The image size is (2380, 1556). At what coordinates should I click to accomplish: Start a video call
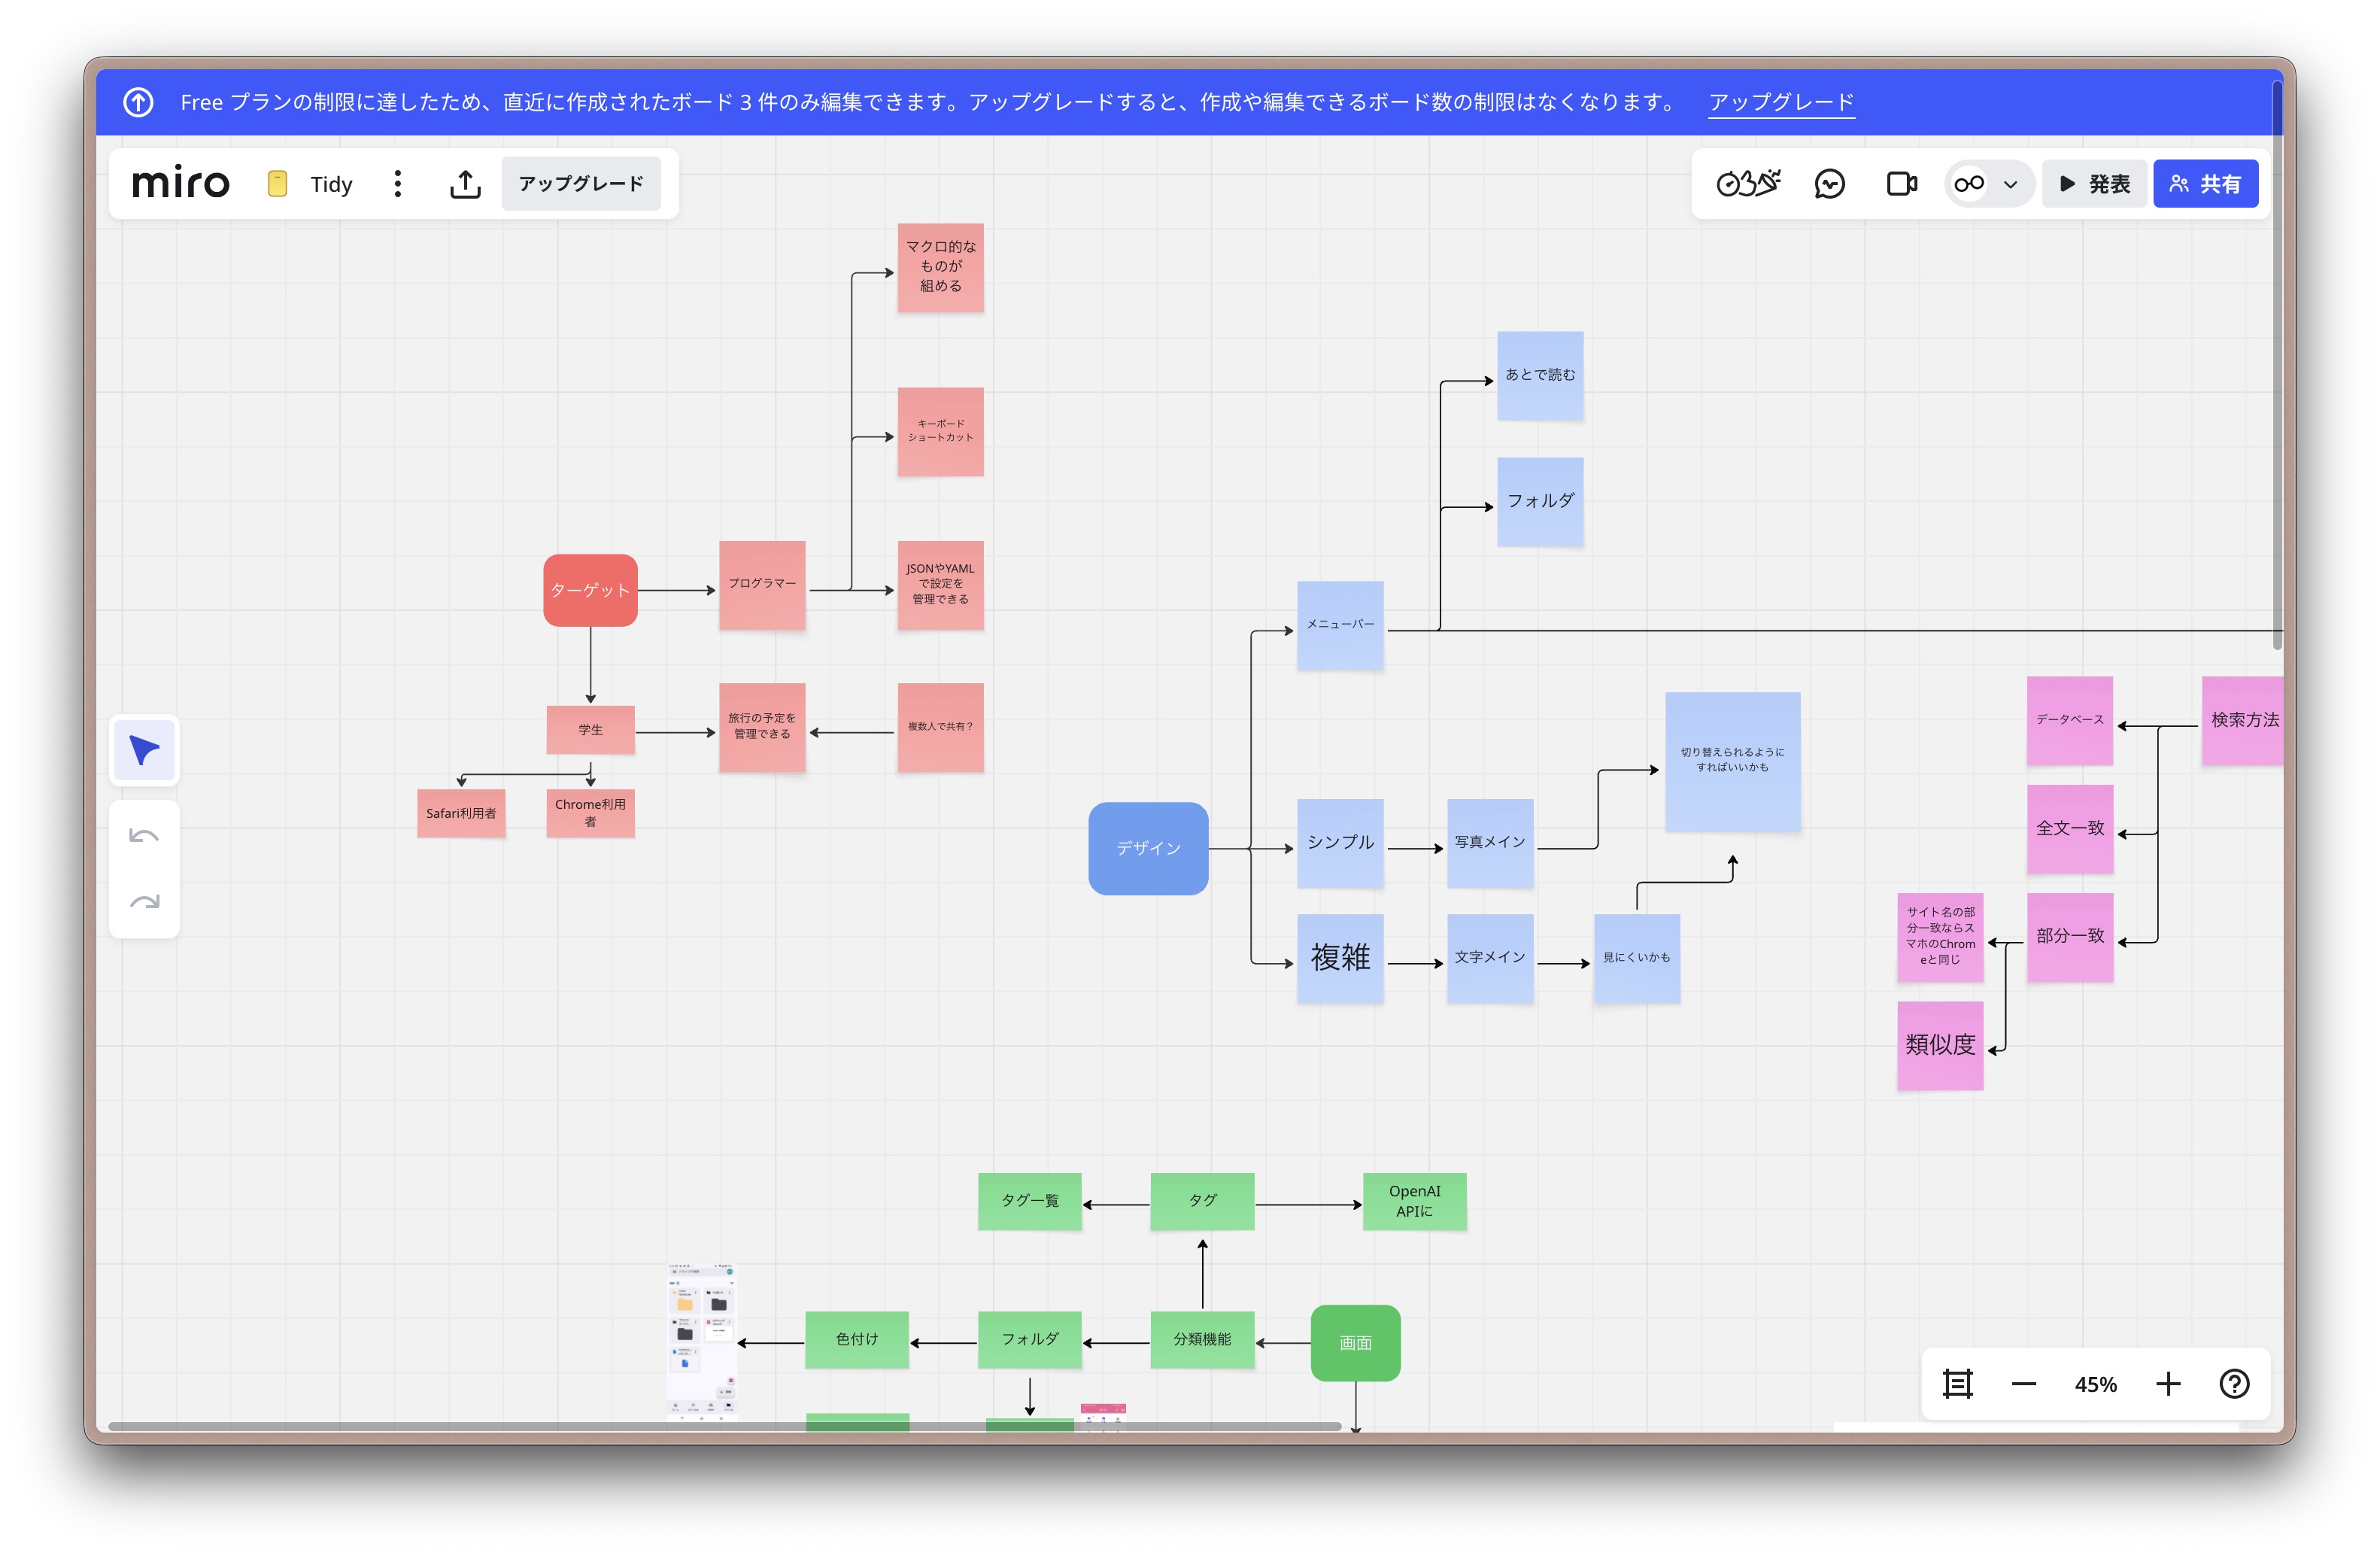click(1901, 184)
